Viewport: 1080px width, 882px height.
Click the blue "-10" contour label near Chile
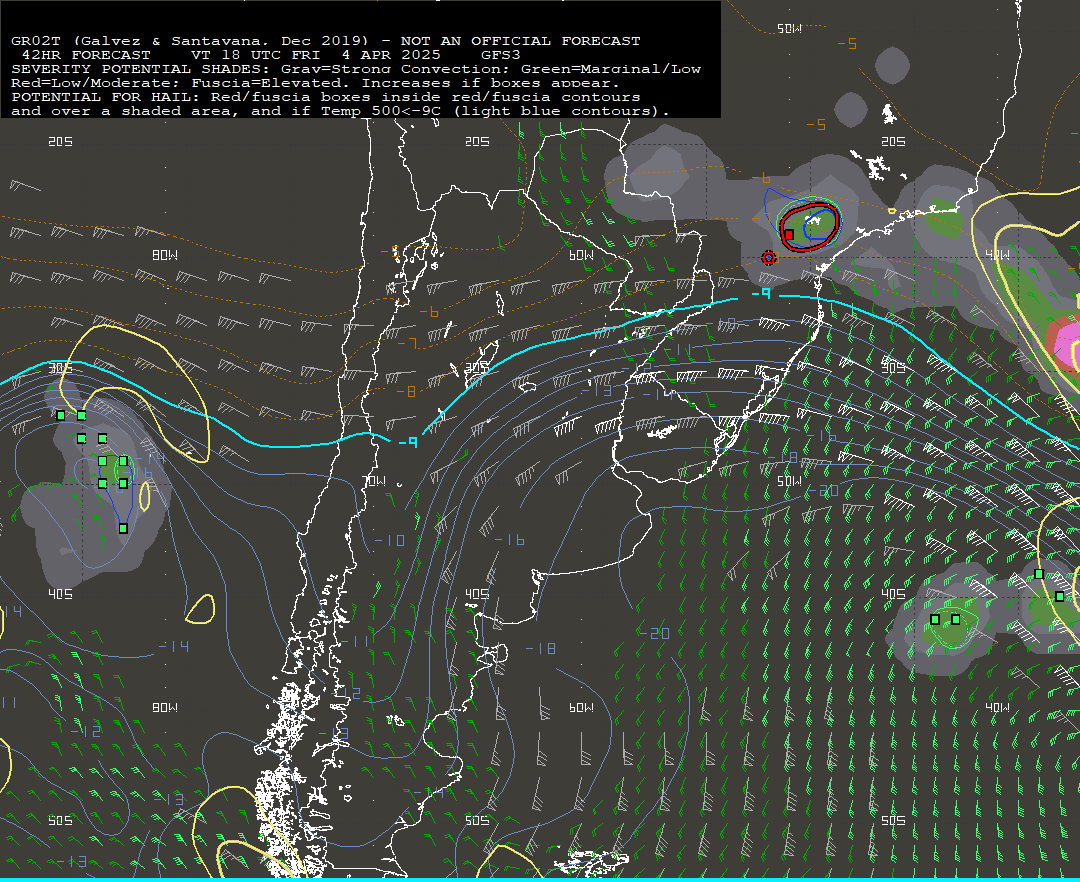tap(390, 540)
